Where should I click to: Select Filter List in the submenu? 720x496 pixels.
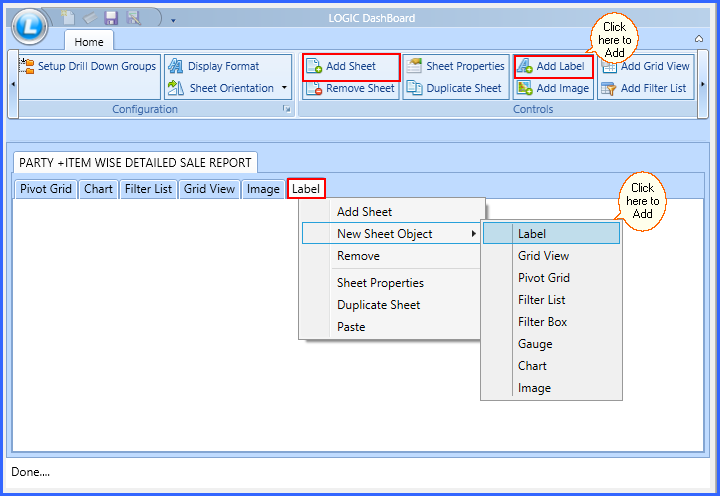[x=551, y=300]
